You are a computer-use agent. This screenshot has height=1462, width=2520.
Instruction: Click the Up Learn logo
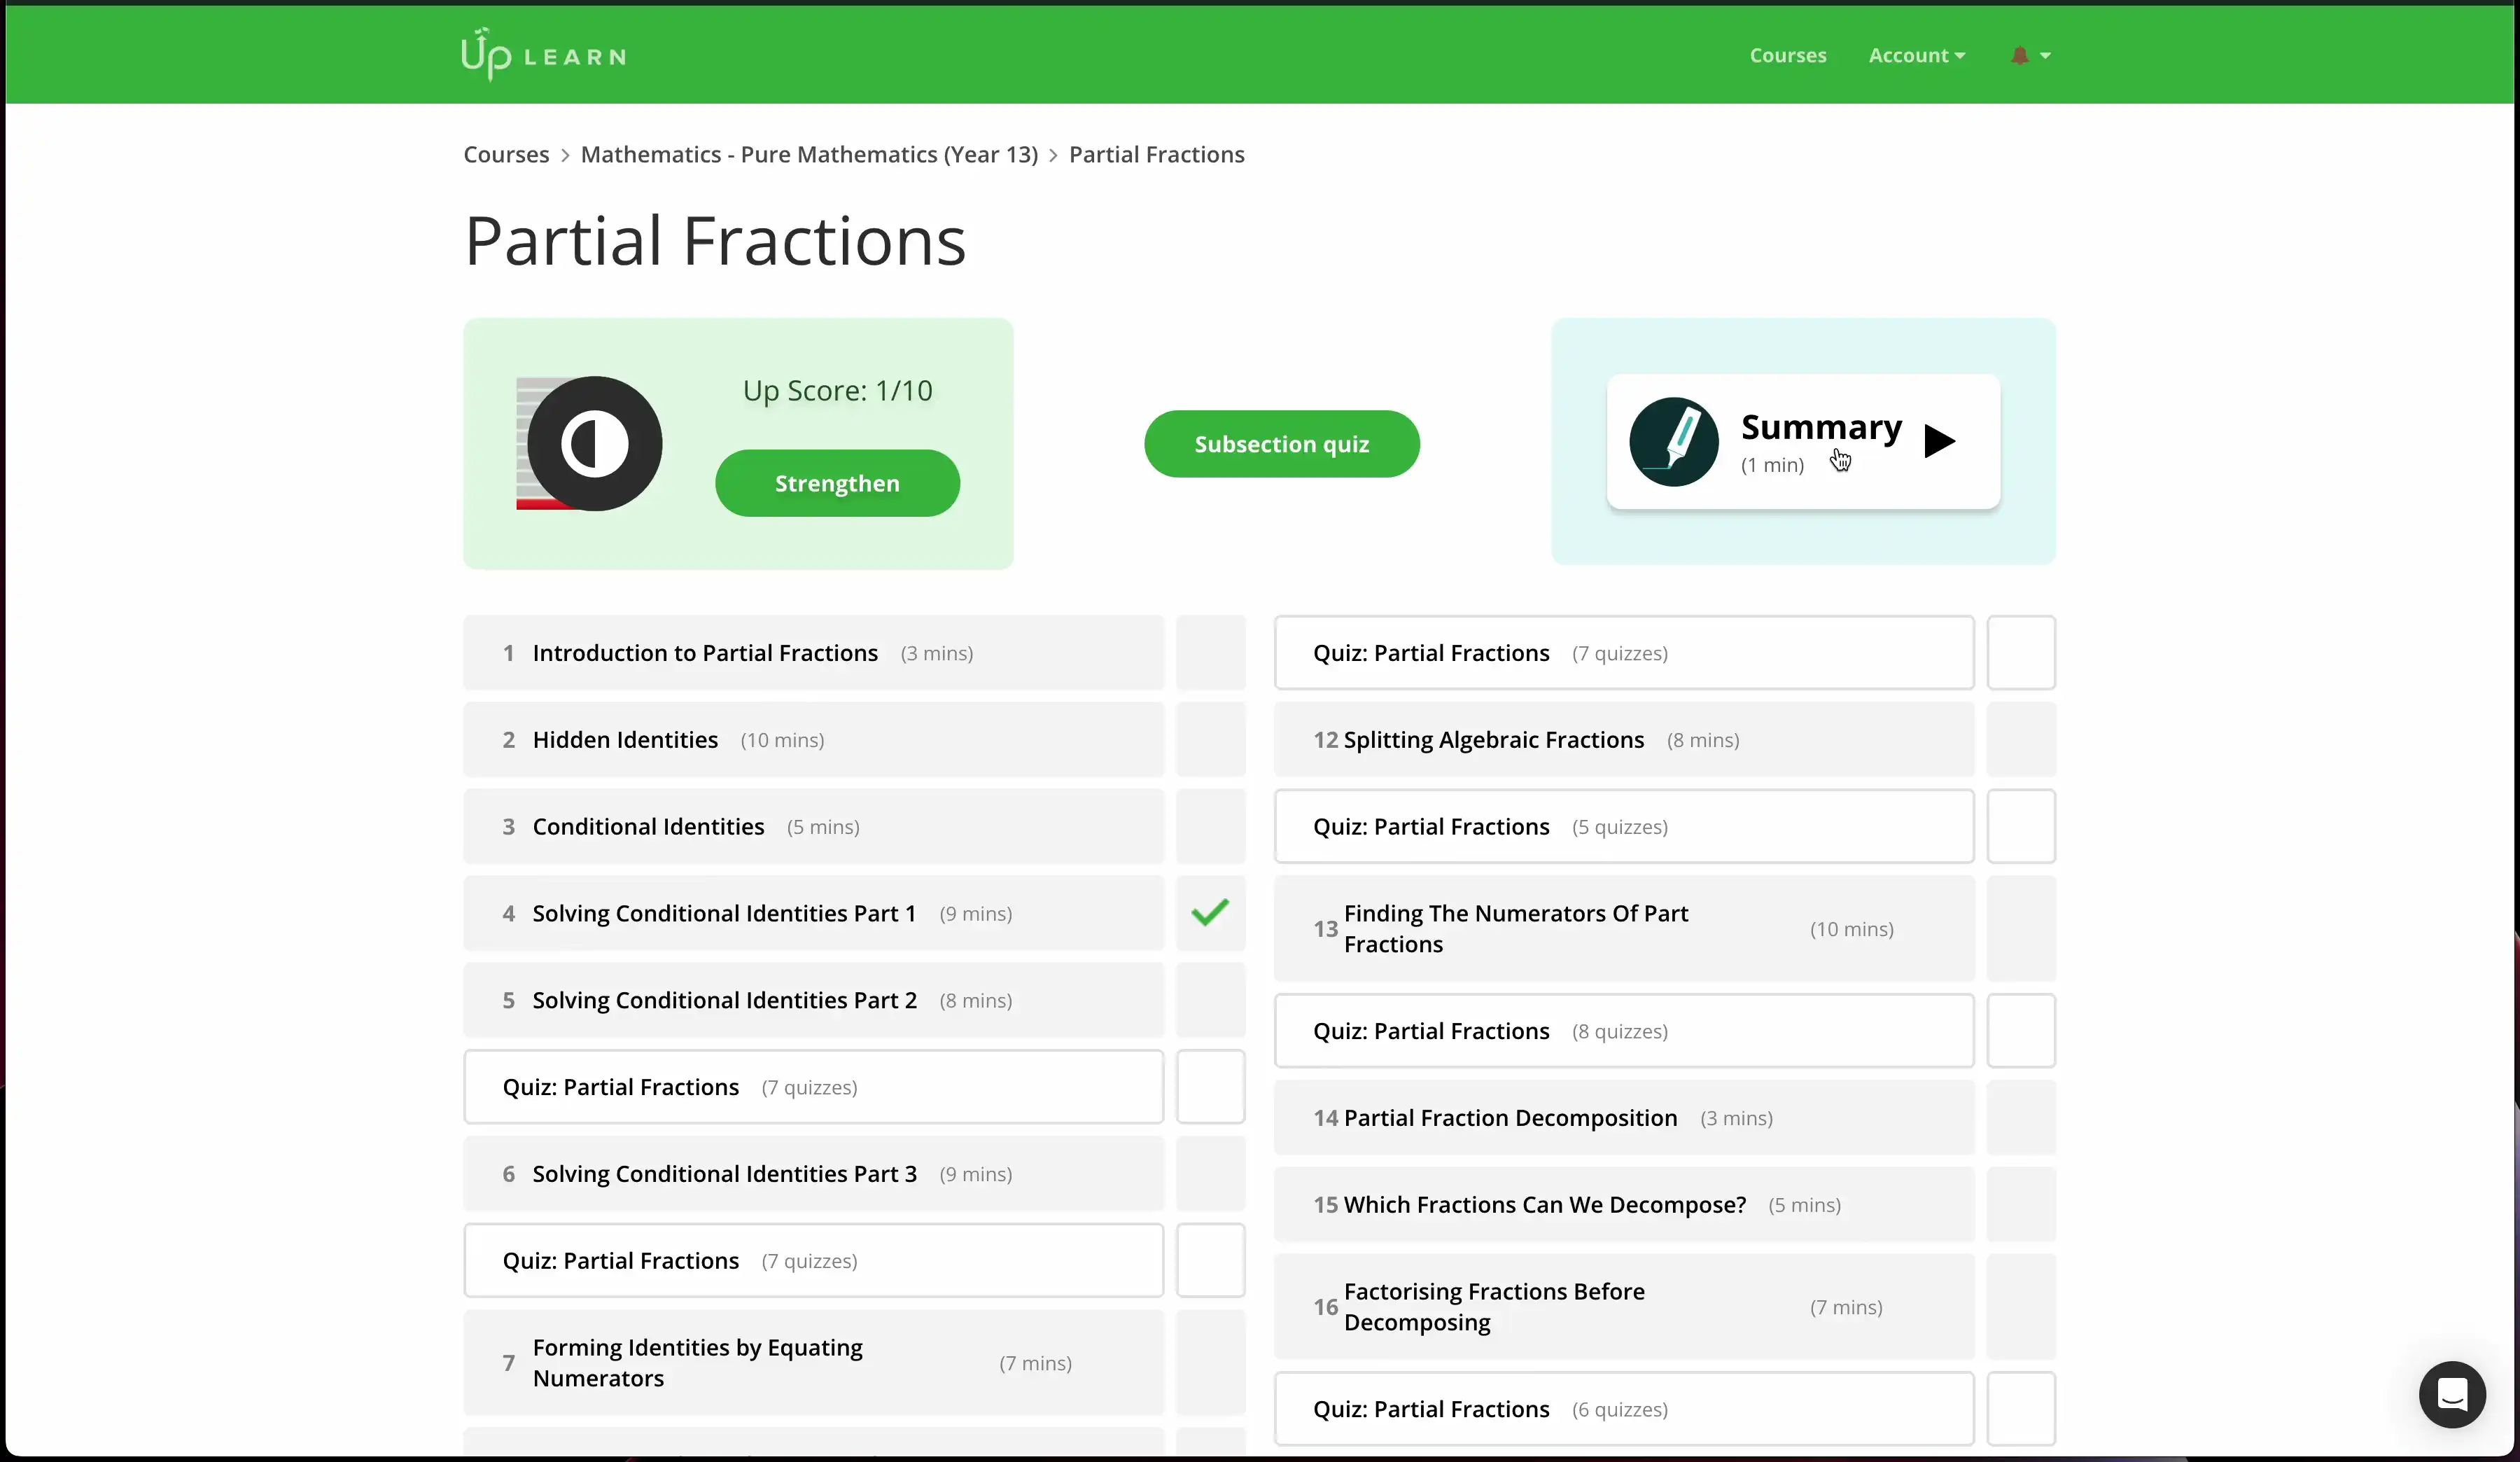[x=543, y=55]
